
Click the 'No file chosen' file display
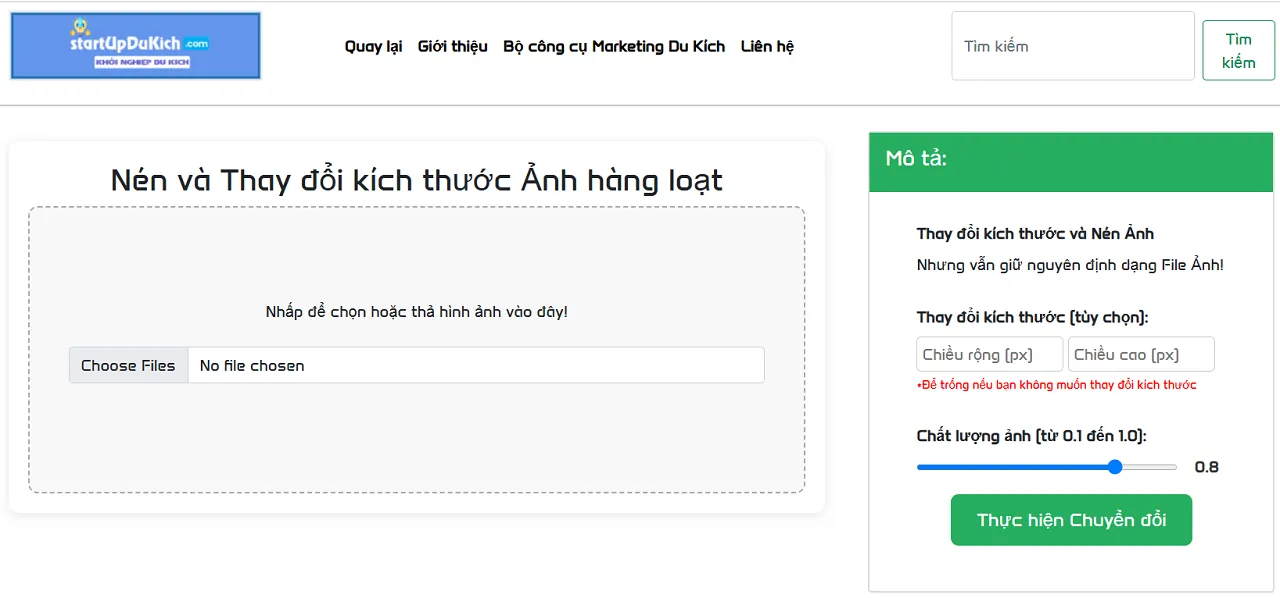point(250,365)
